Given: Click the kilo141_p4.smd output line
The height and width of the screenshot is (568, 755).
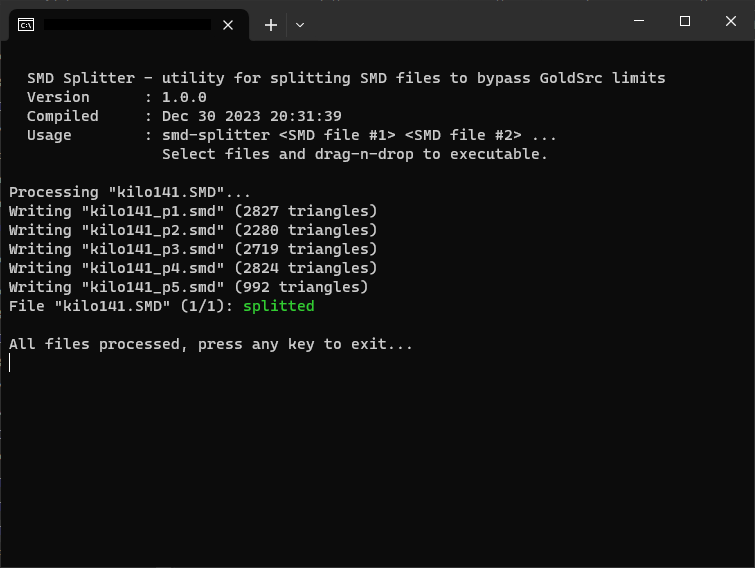Looking at the screenshot, I should [x=193, y=268].
